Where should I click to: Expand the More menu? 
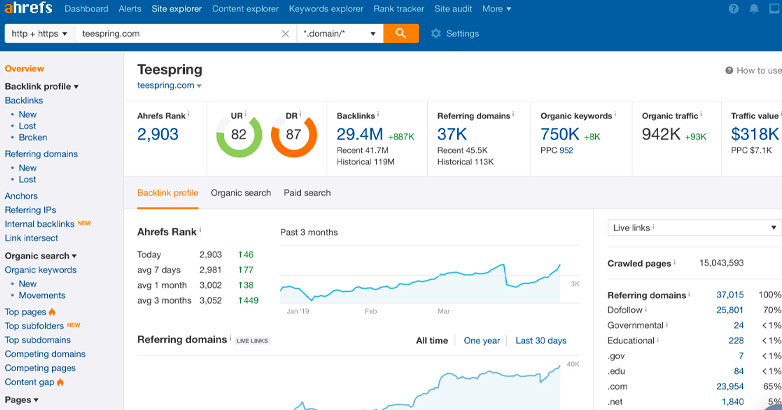click(497, 8)
